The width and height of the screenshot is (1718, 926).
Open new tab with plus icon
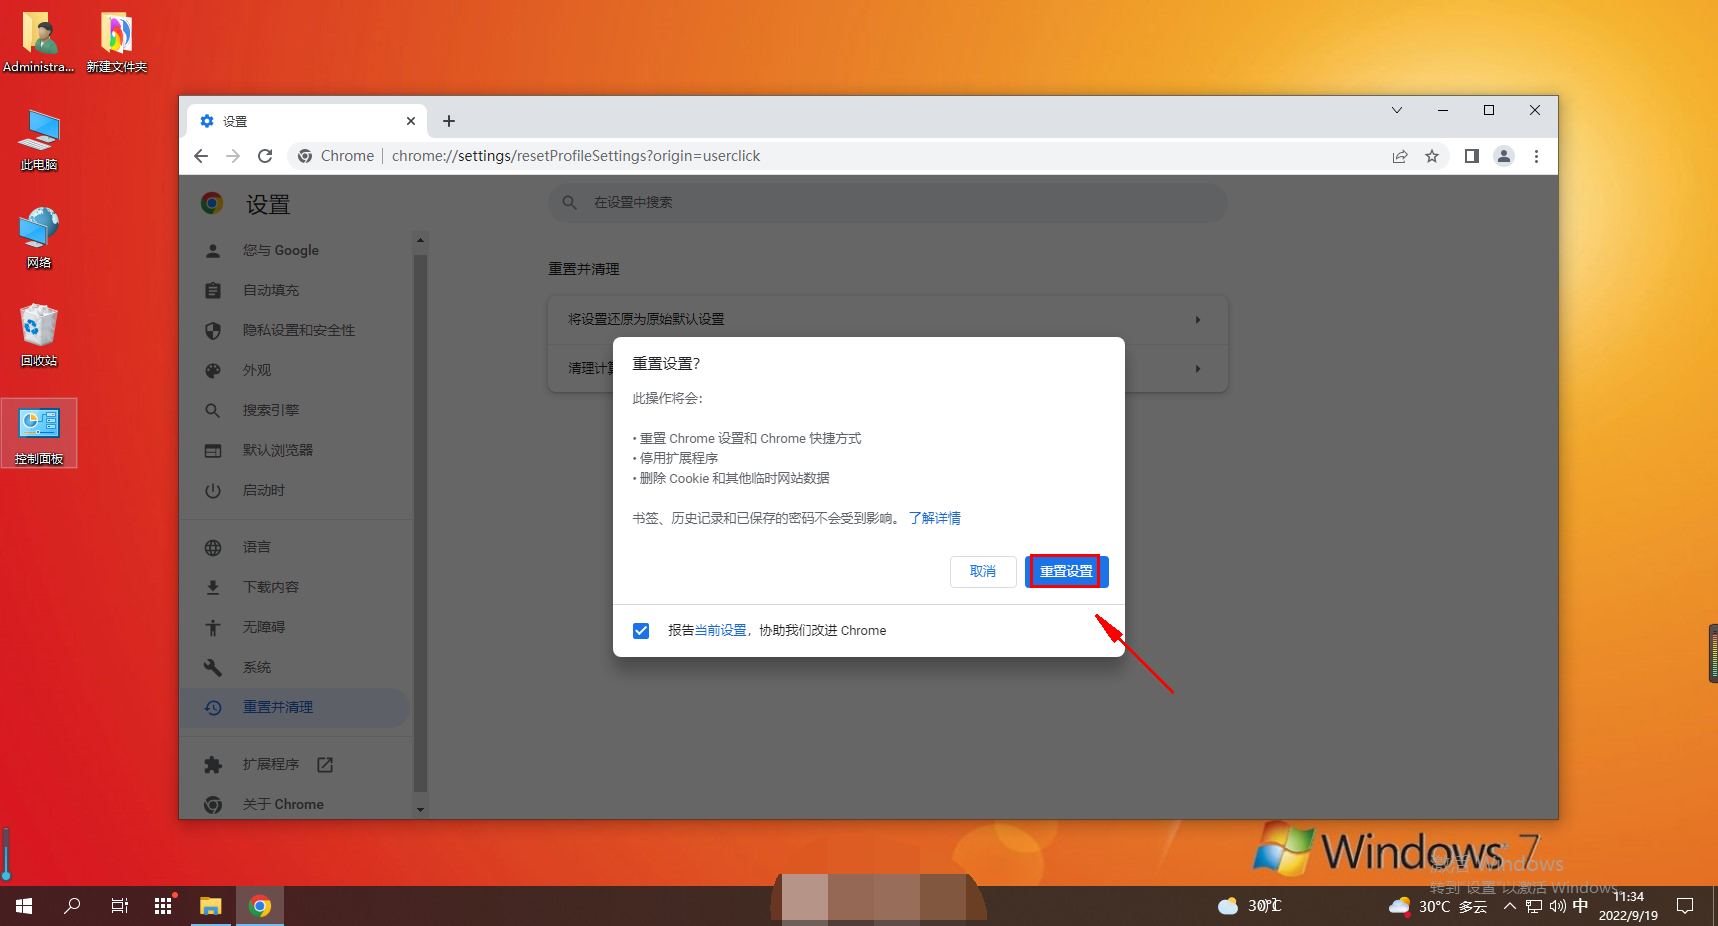[449, 121]
